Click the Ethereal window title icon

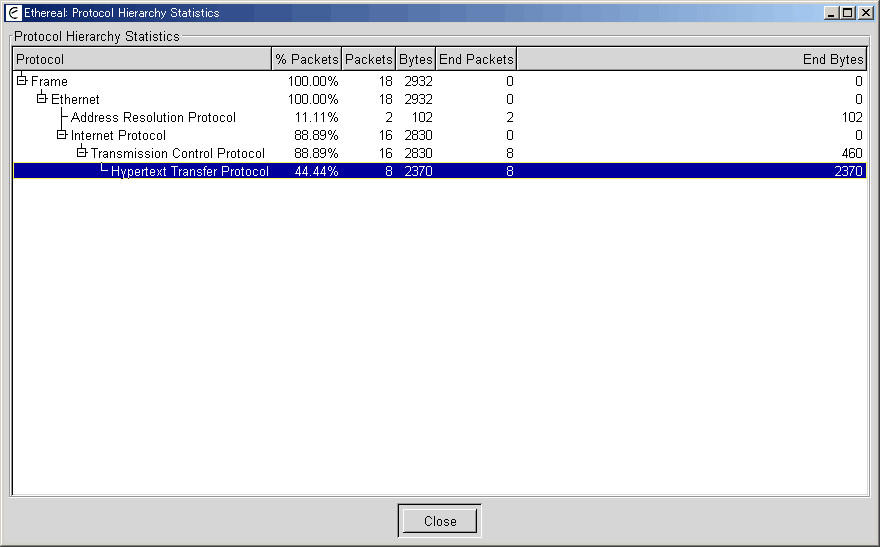(13, 12)
